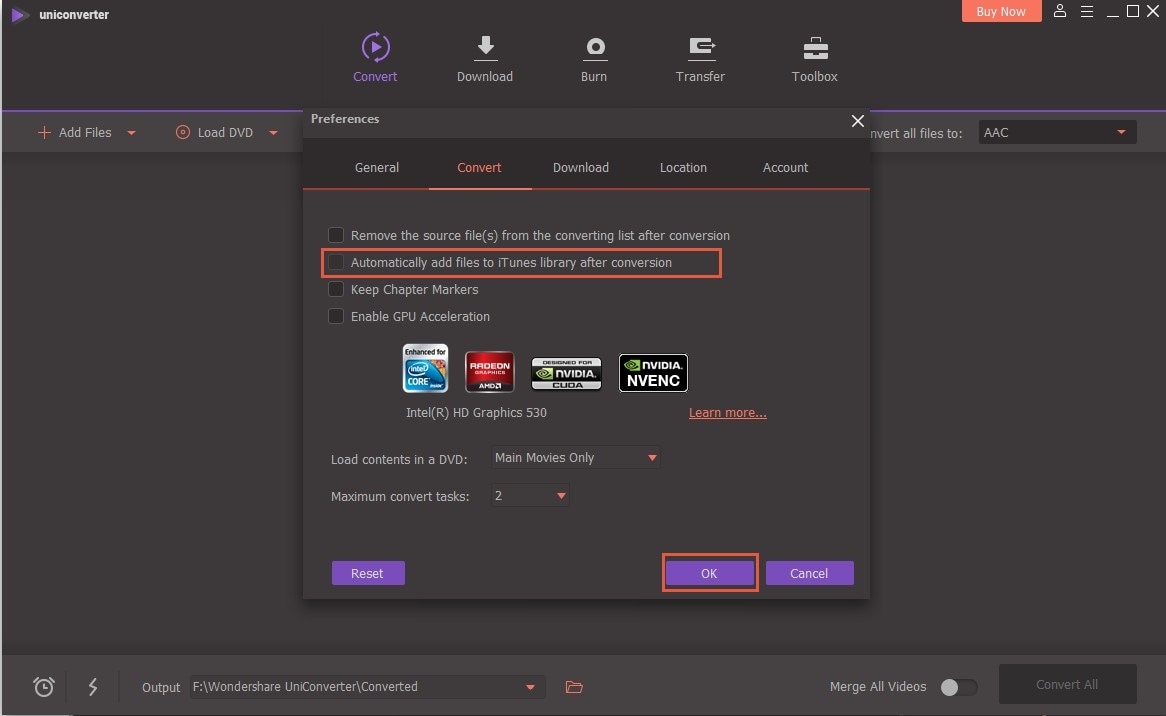Image resolution: width=1166 pixels, height=716 pixels.
Task: Expand the Output folder path dropdown
Action: pyautogui.click(x=530, y=687)
